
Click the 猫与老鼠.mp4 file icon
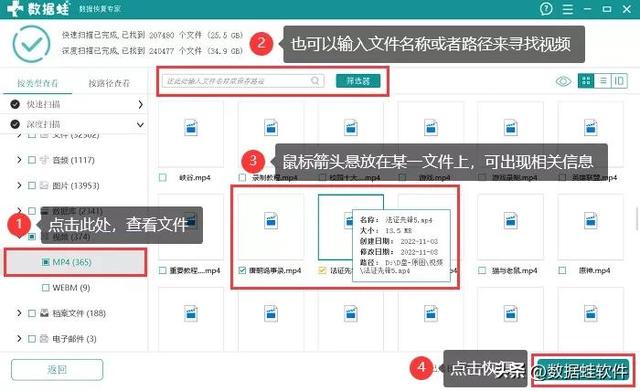(511, 220)
